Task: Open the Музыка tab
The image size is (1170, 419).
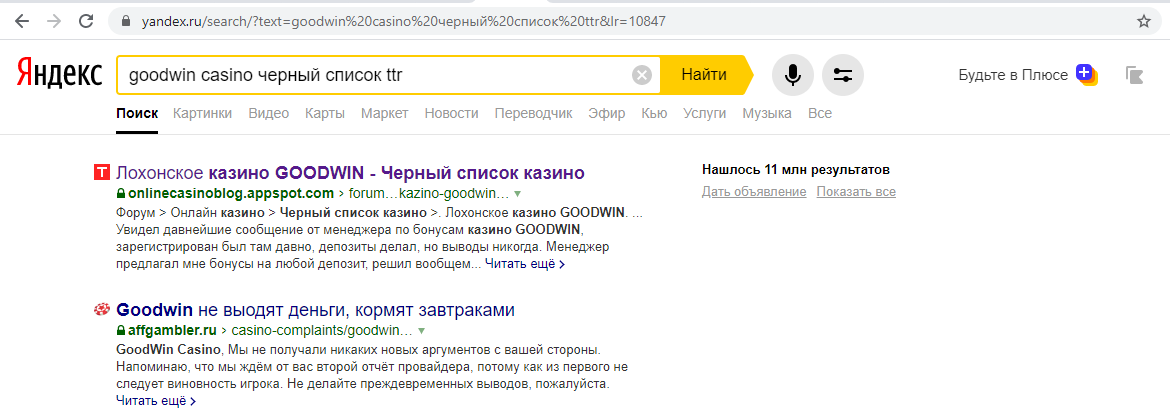Action: 767,113
